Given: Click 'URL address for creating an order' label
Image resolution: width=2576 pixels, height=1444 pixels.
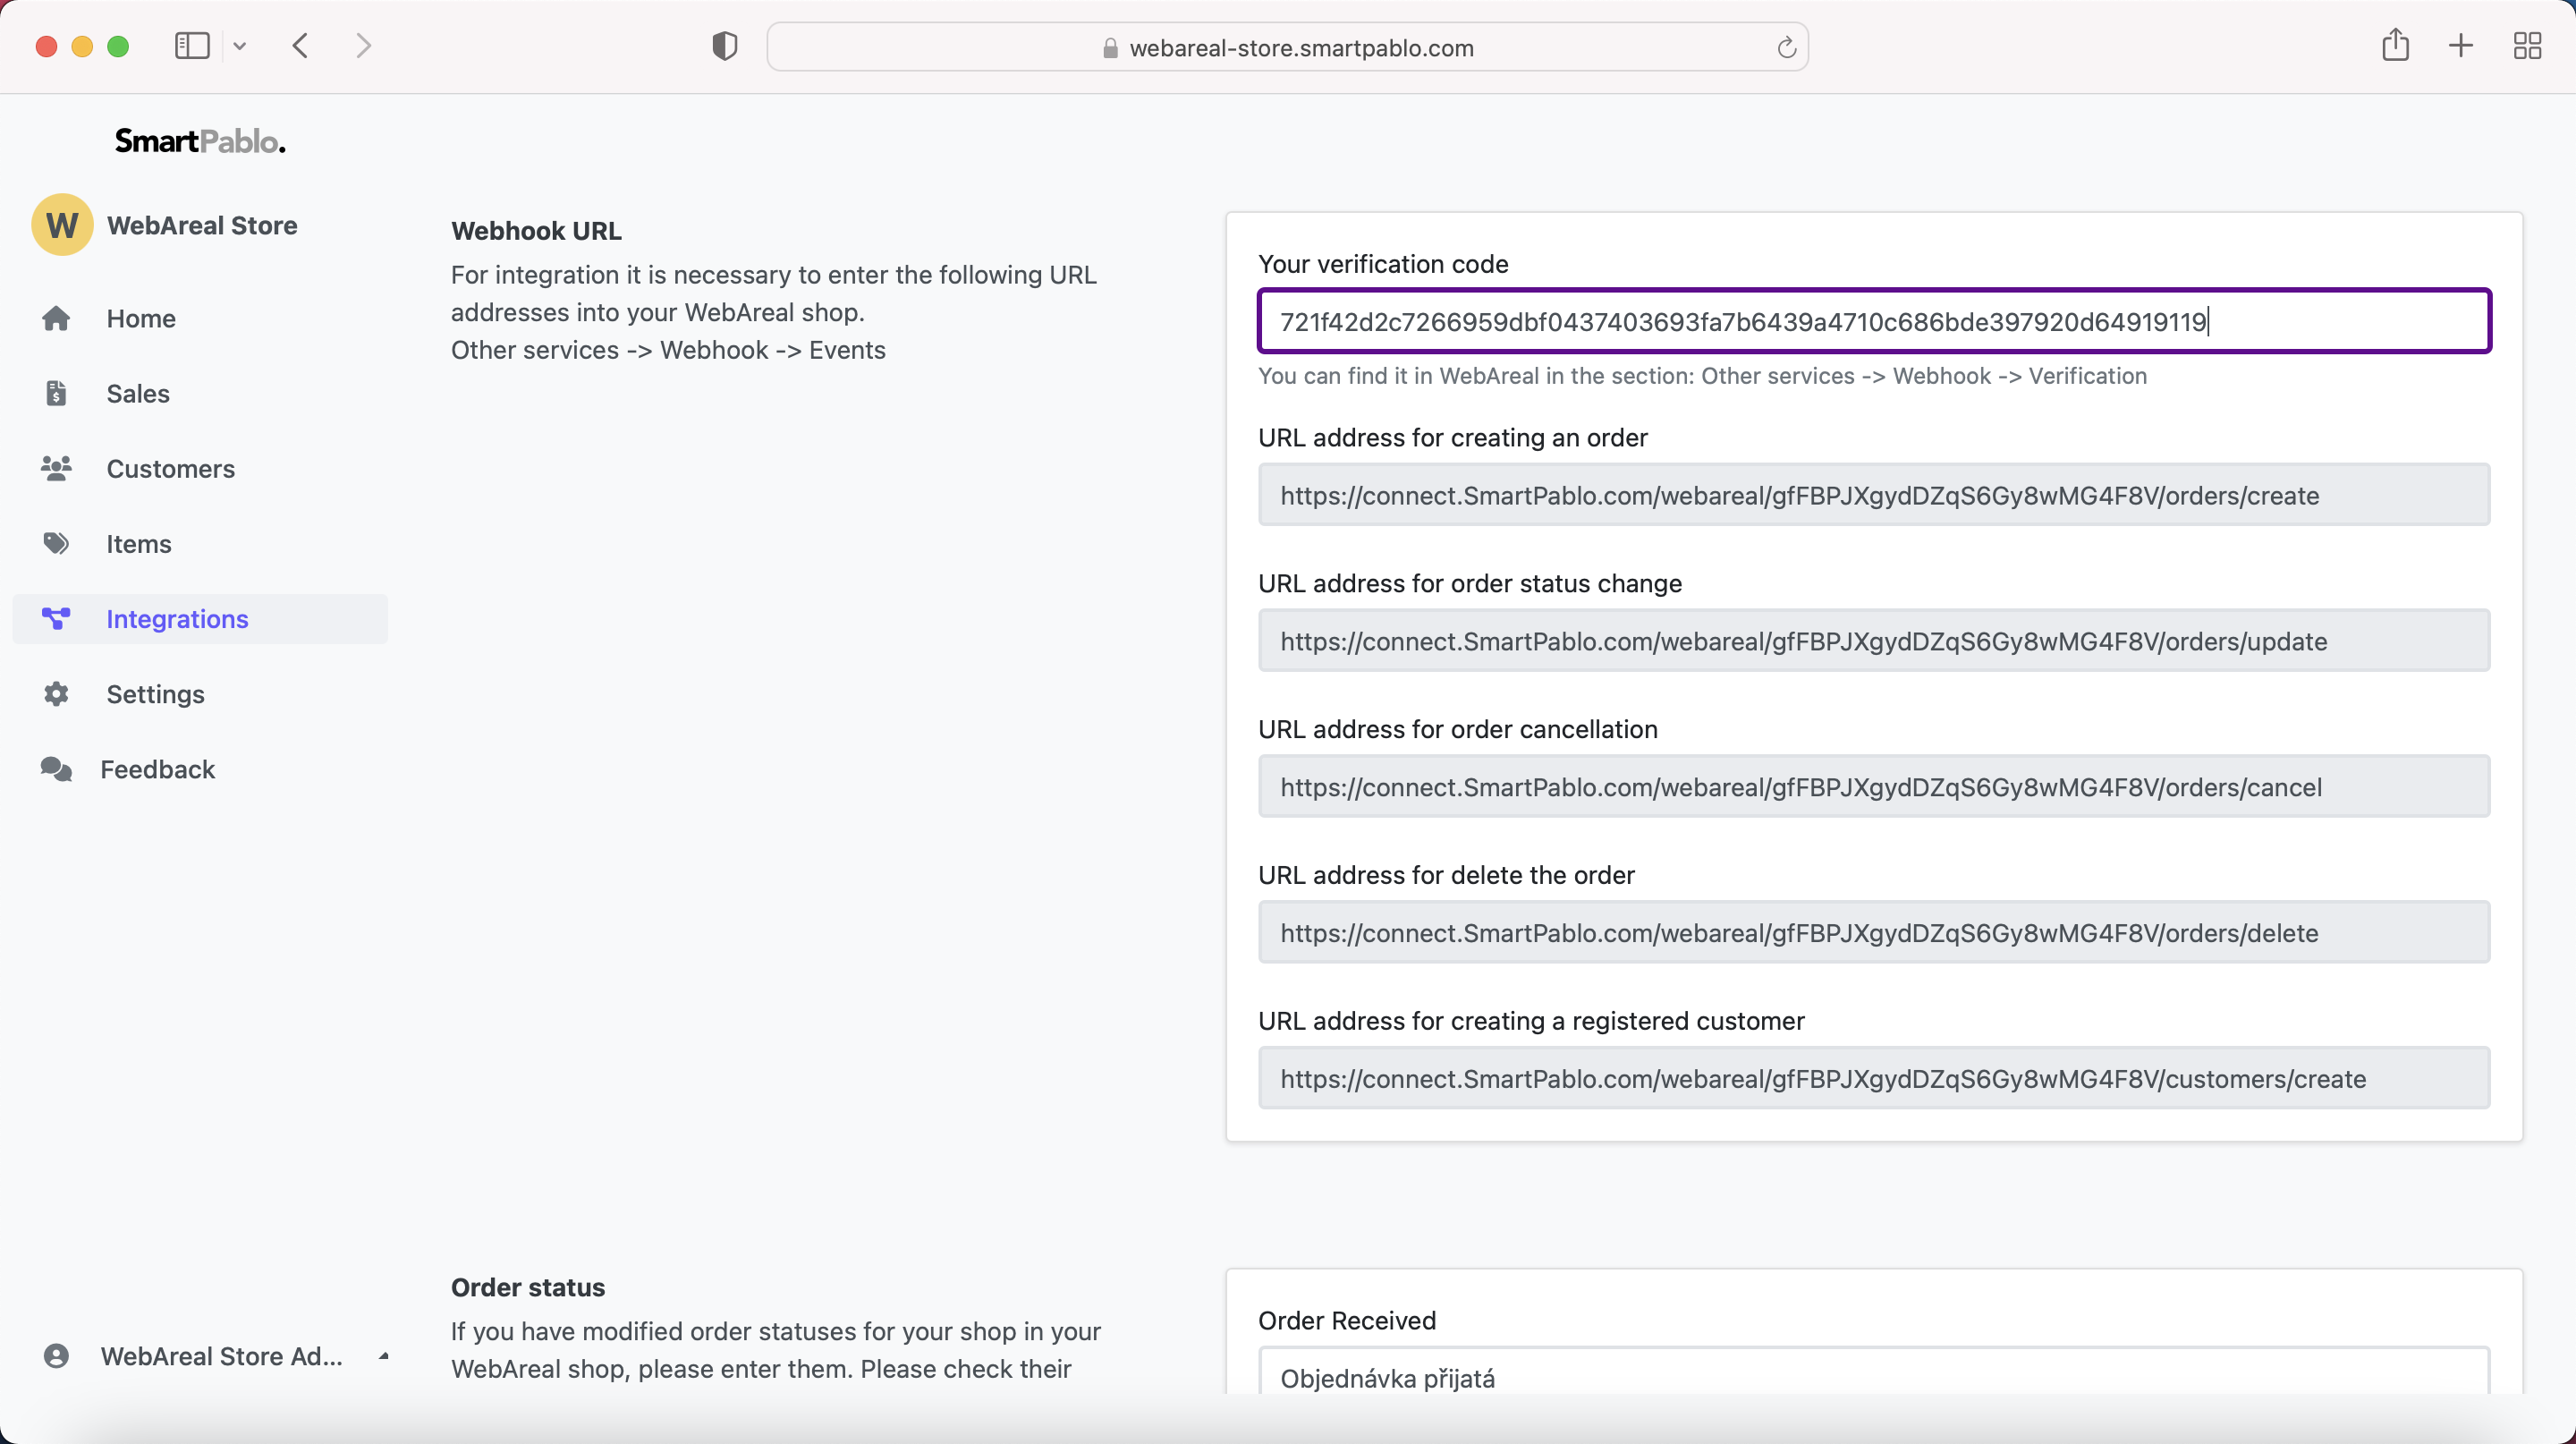Looking at the screenshot, I should (1452, 437).
